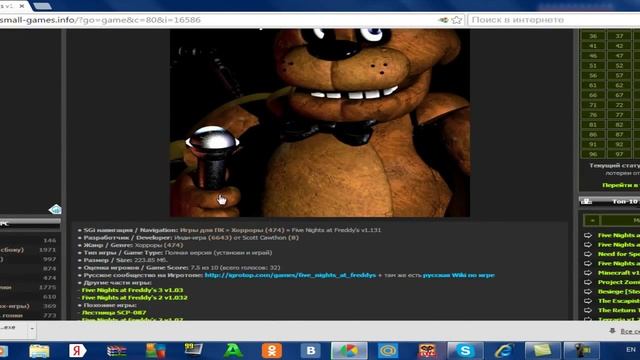Open 'Project Zom…' in the Топ-10 list
The image size is (640, 360).
click(619, 282)
